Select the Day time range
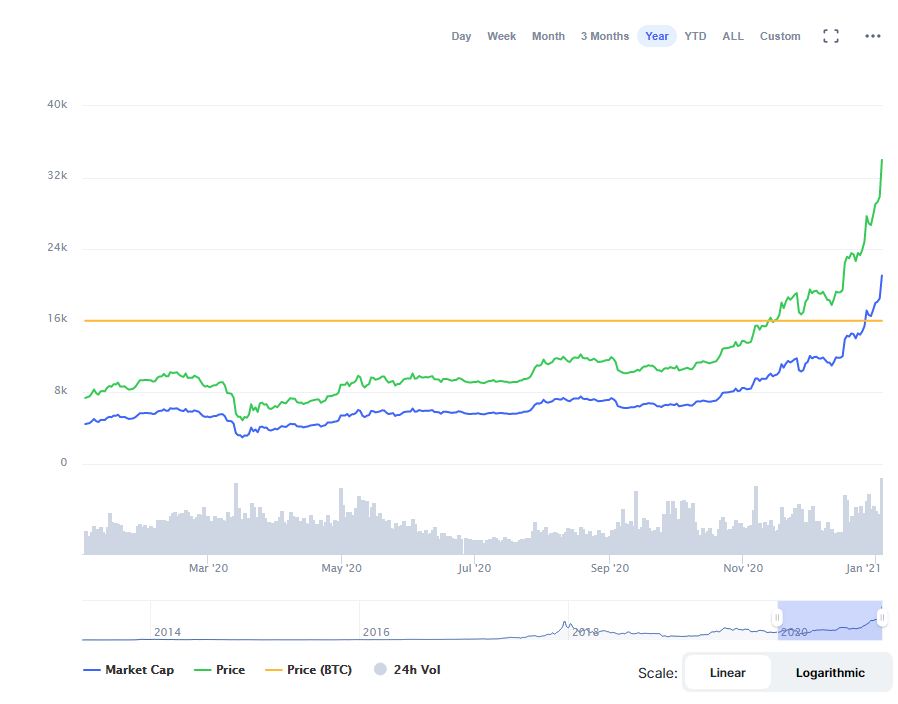This screenshot has width=898, height=704. click(461, 36)
